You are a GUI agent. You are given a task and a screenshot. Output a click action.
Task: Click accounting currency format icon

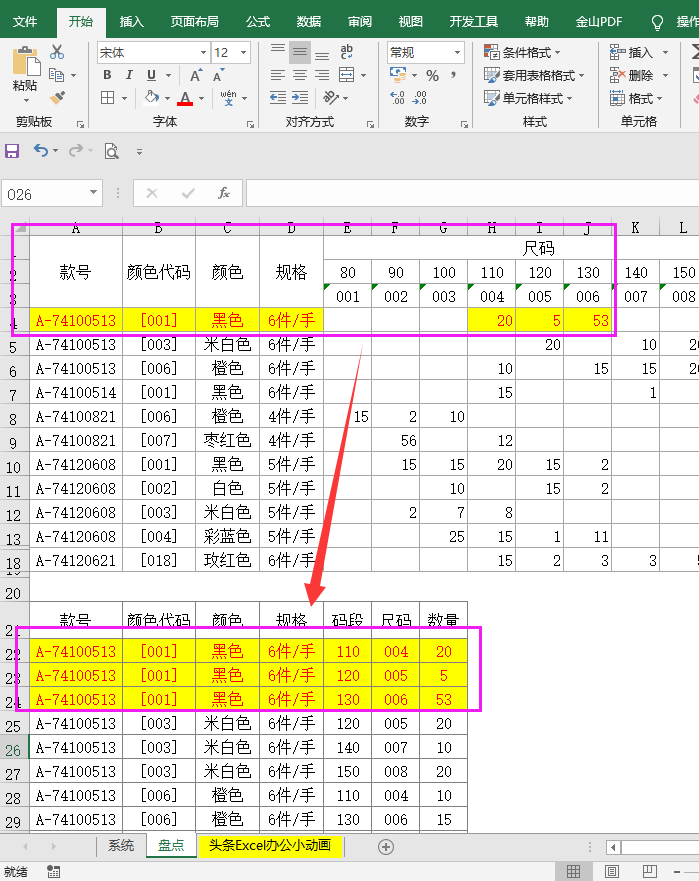[x=398, y=75]
